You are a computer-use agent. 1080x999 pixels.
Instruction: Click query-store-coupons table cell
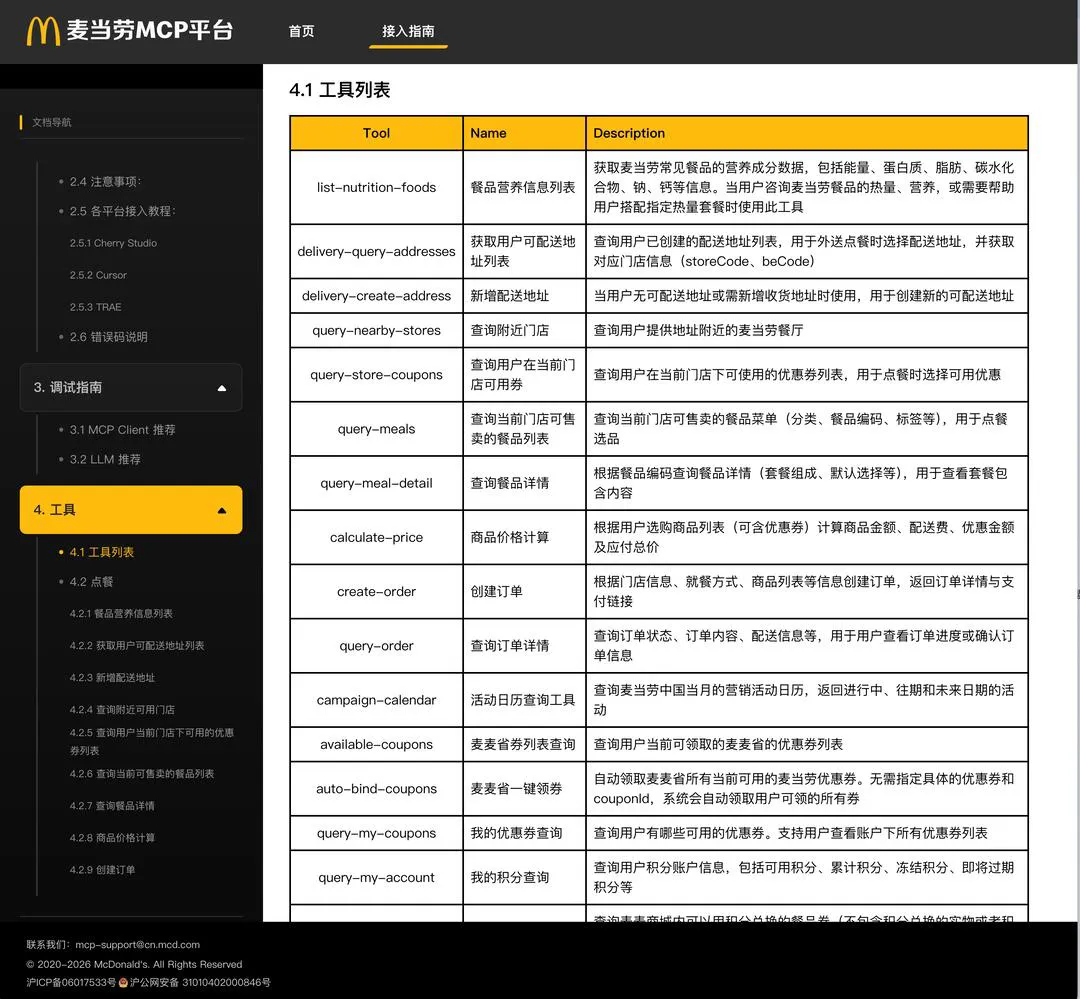[376, 375]
